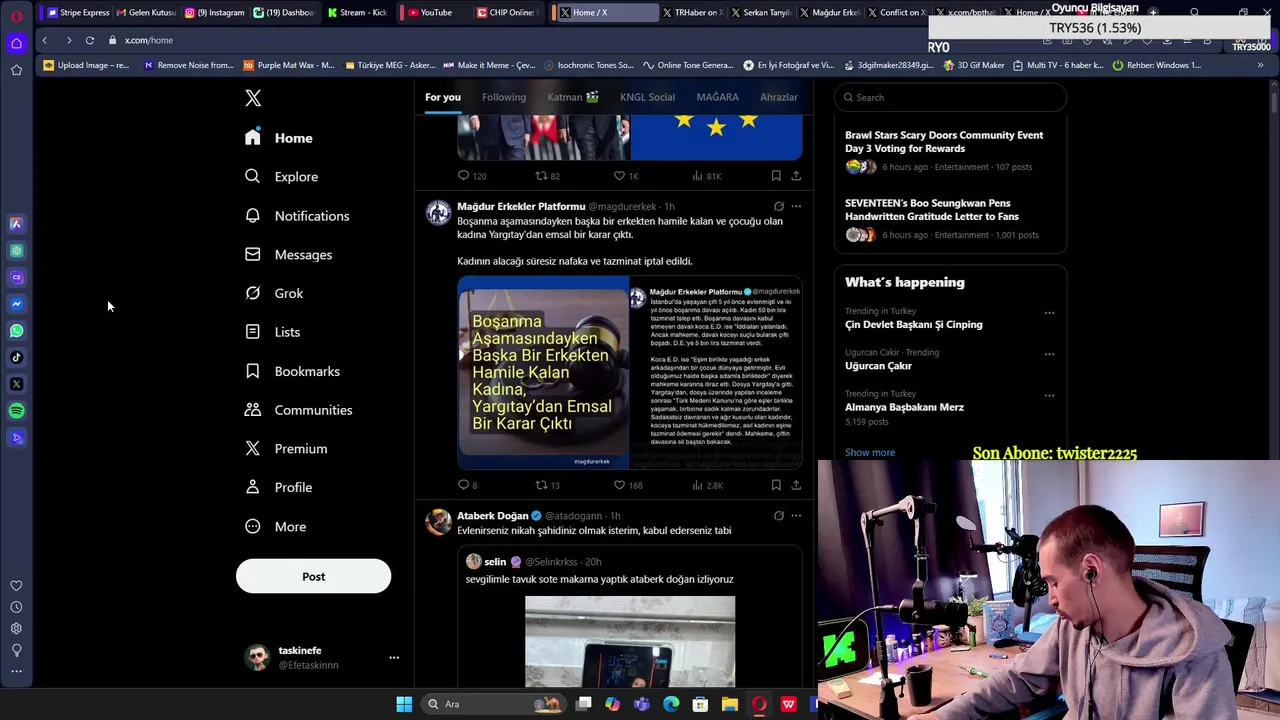The height and width of the screenshot is (720, 1280).
Task: Open Communities in X sidebar
Action: click(x=298, y=410)
